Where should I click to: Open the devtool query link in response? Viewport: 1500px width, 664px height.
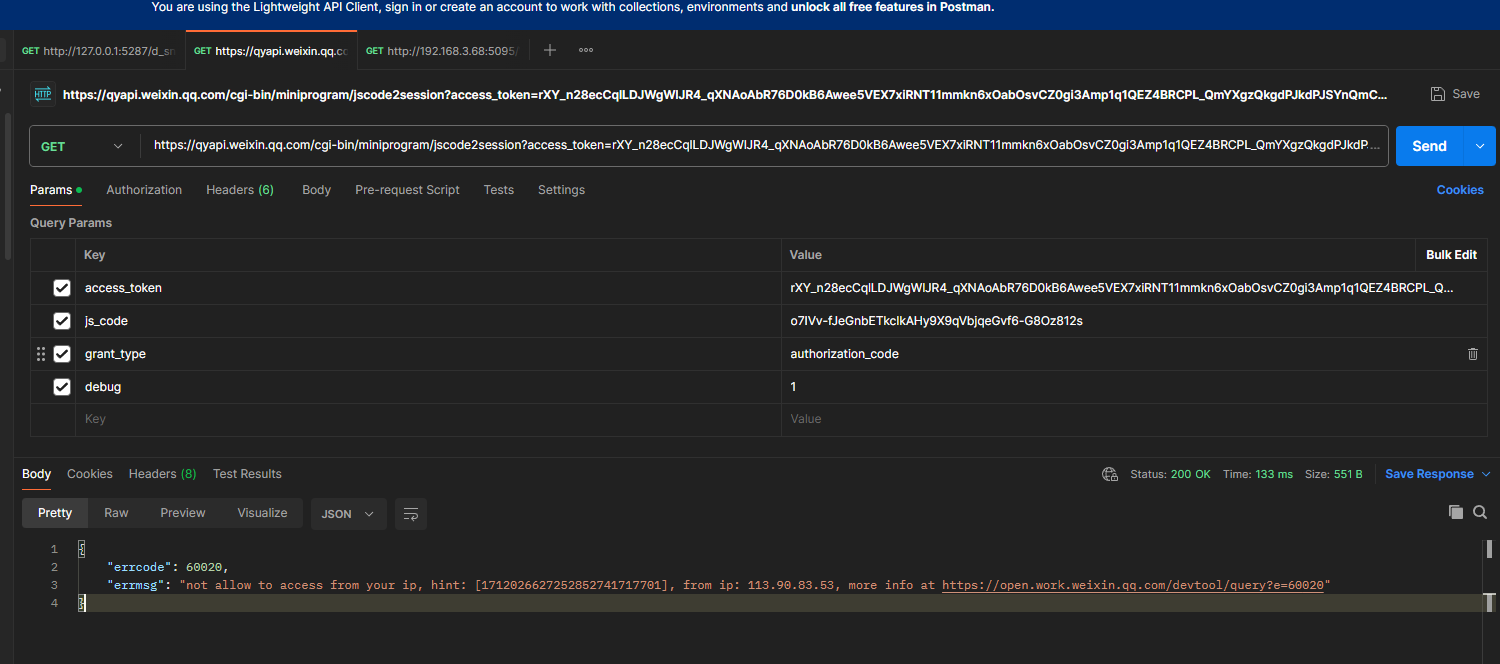point(1133,585)
